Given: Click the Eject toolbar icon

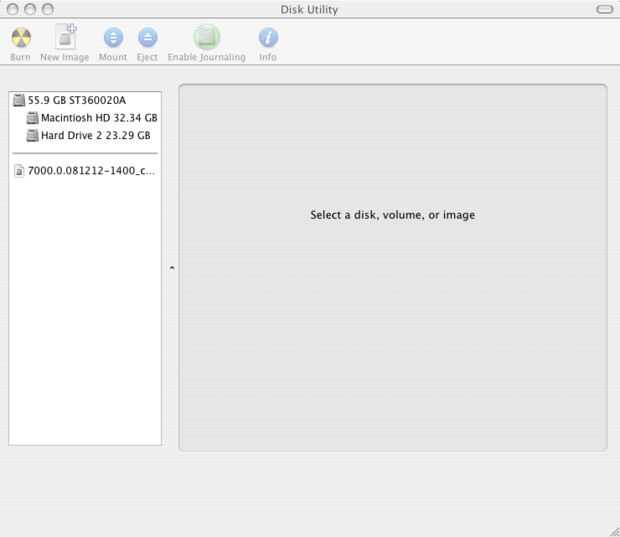Looking at the screenshot, I should click(x=147, y=38).
